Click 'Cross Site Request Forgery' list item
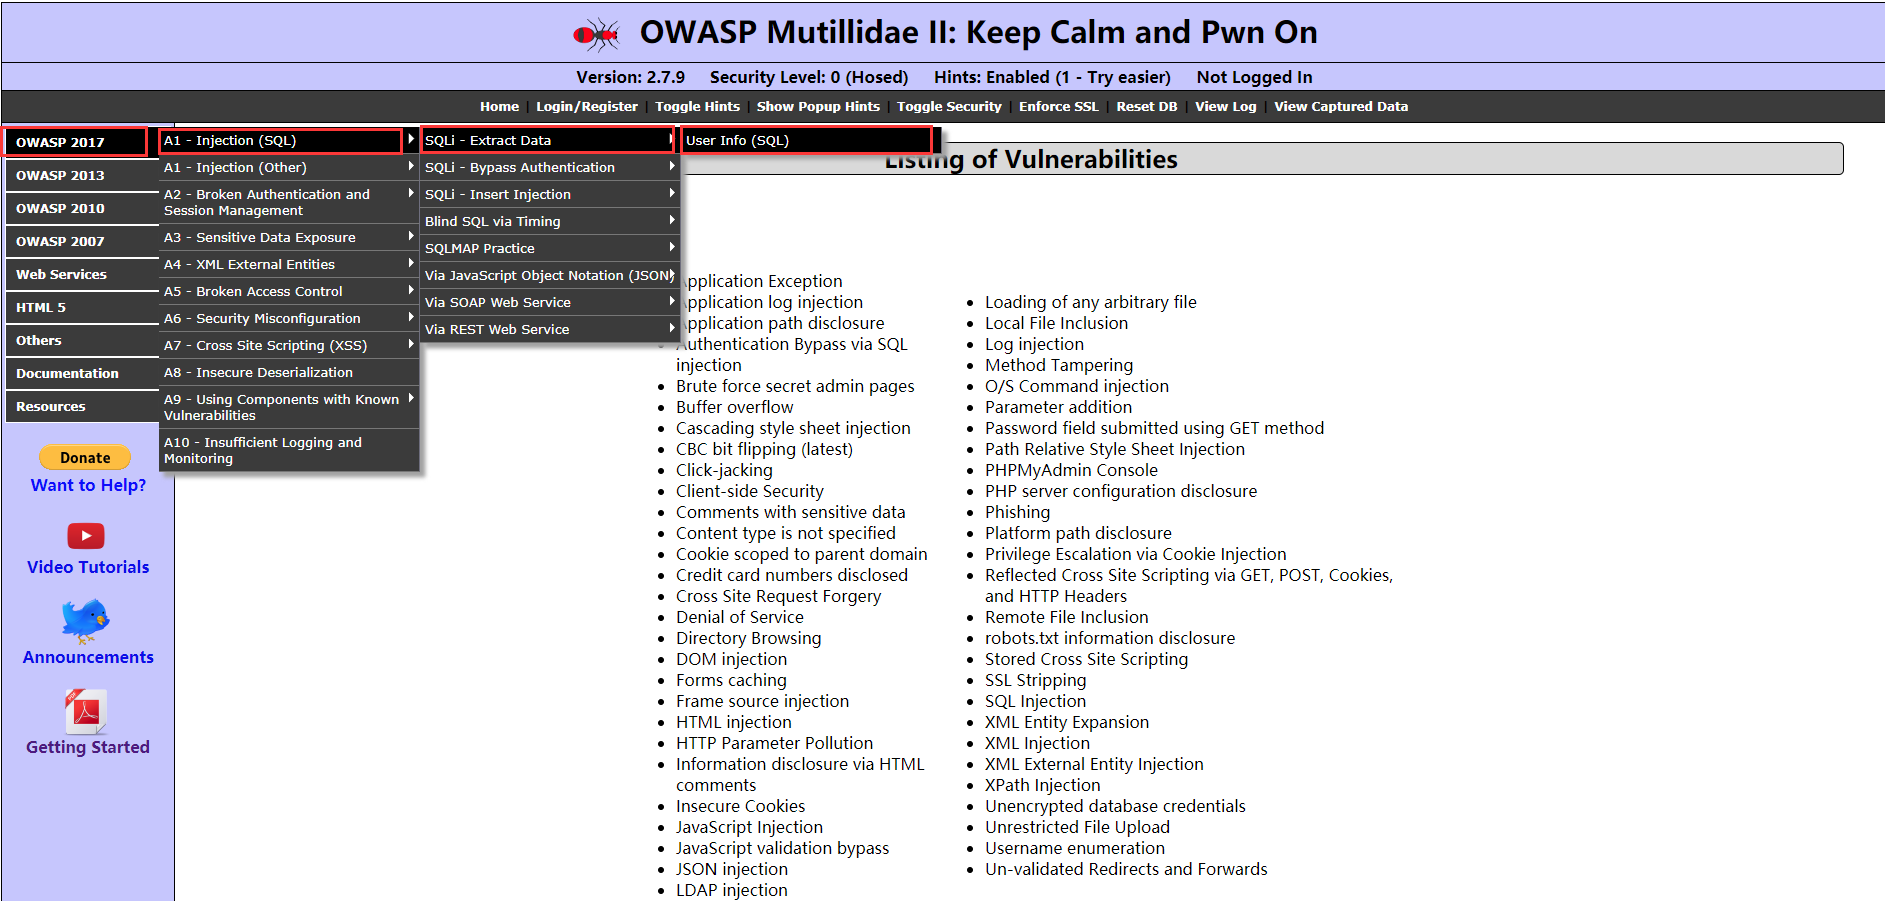This screenshot has height=901, width=1885. point(779,596)
